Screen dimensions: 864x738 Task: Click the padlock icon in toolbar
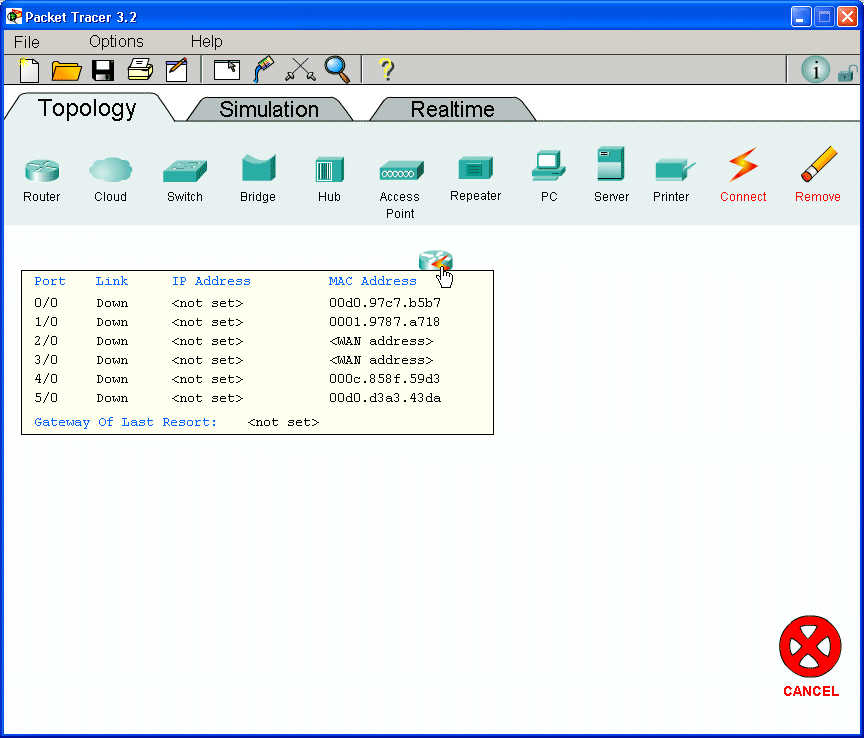[x=847, y=73]
